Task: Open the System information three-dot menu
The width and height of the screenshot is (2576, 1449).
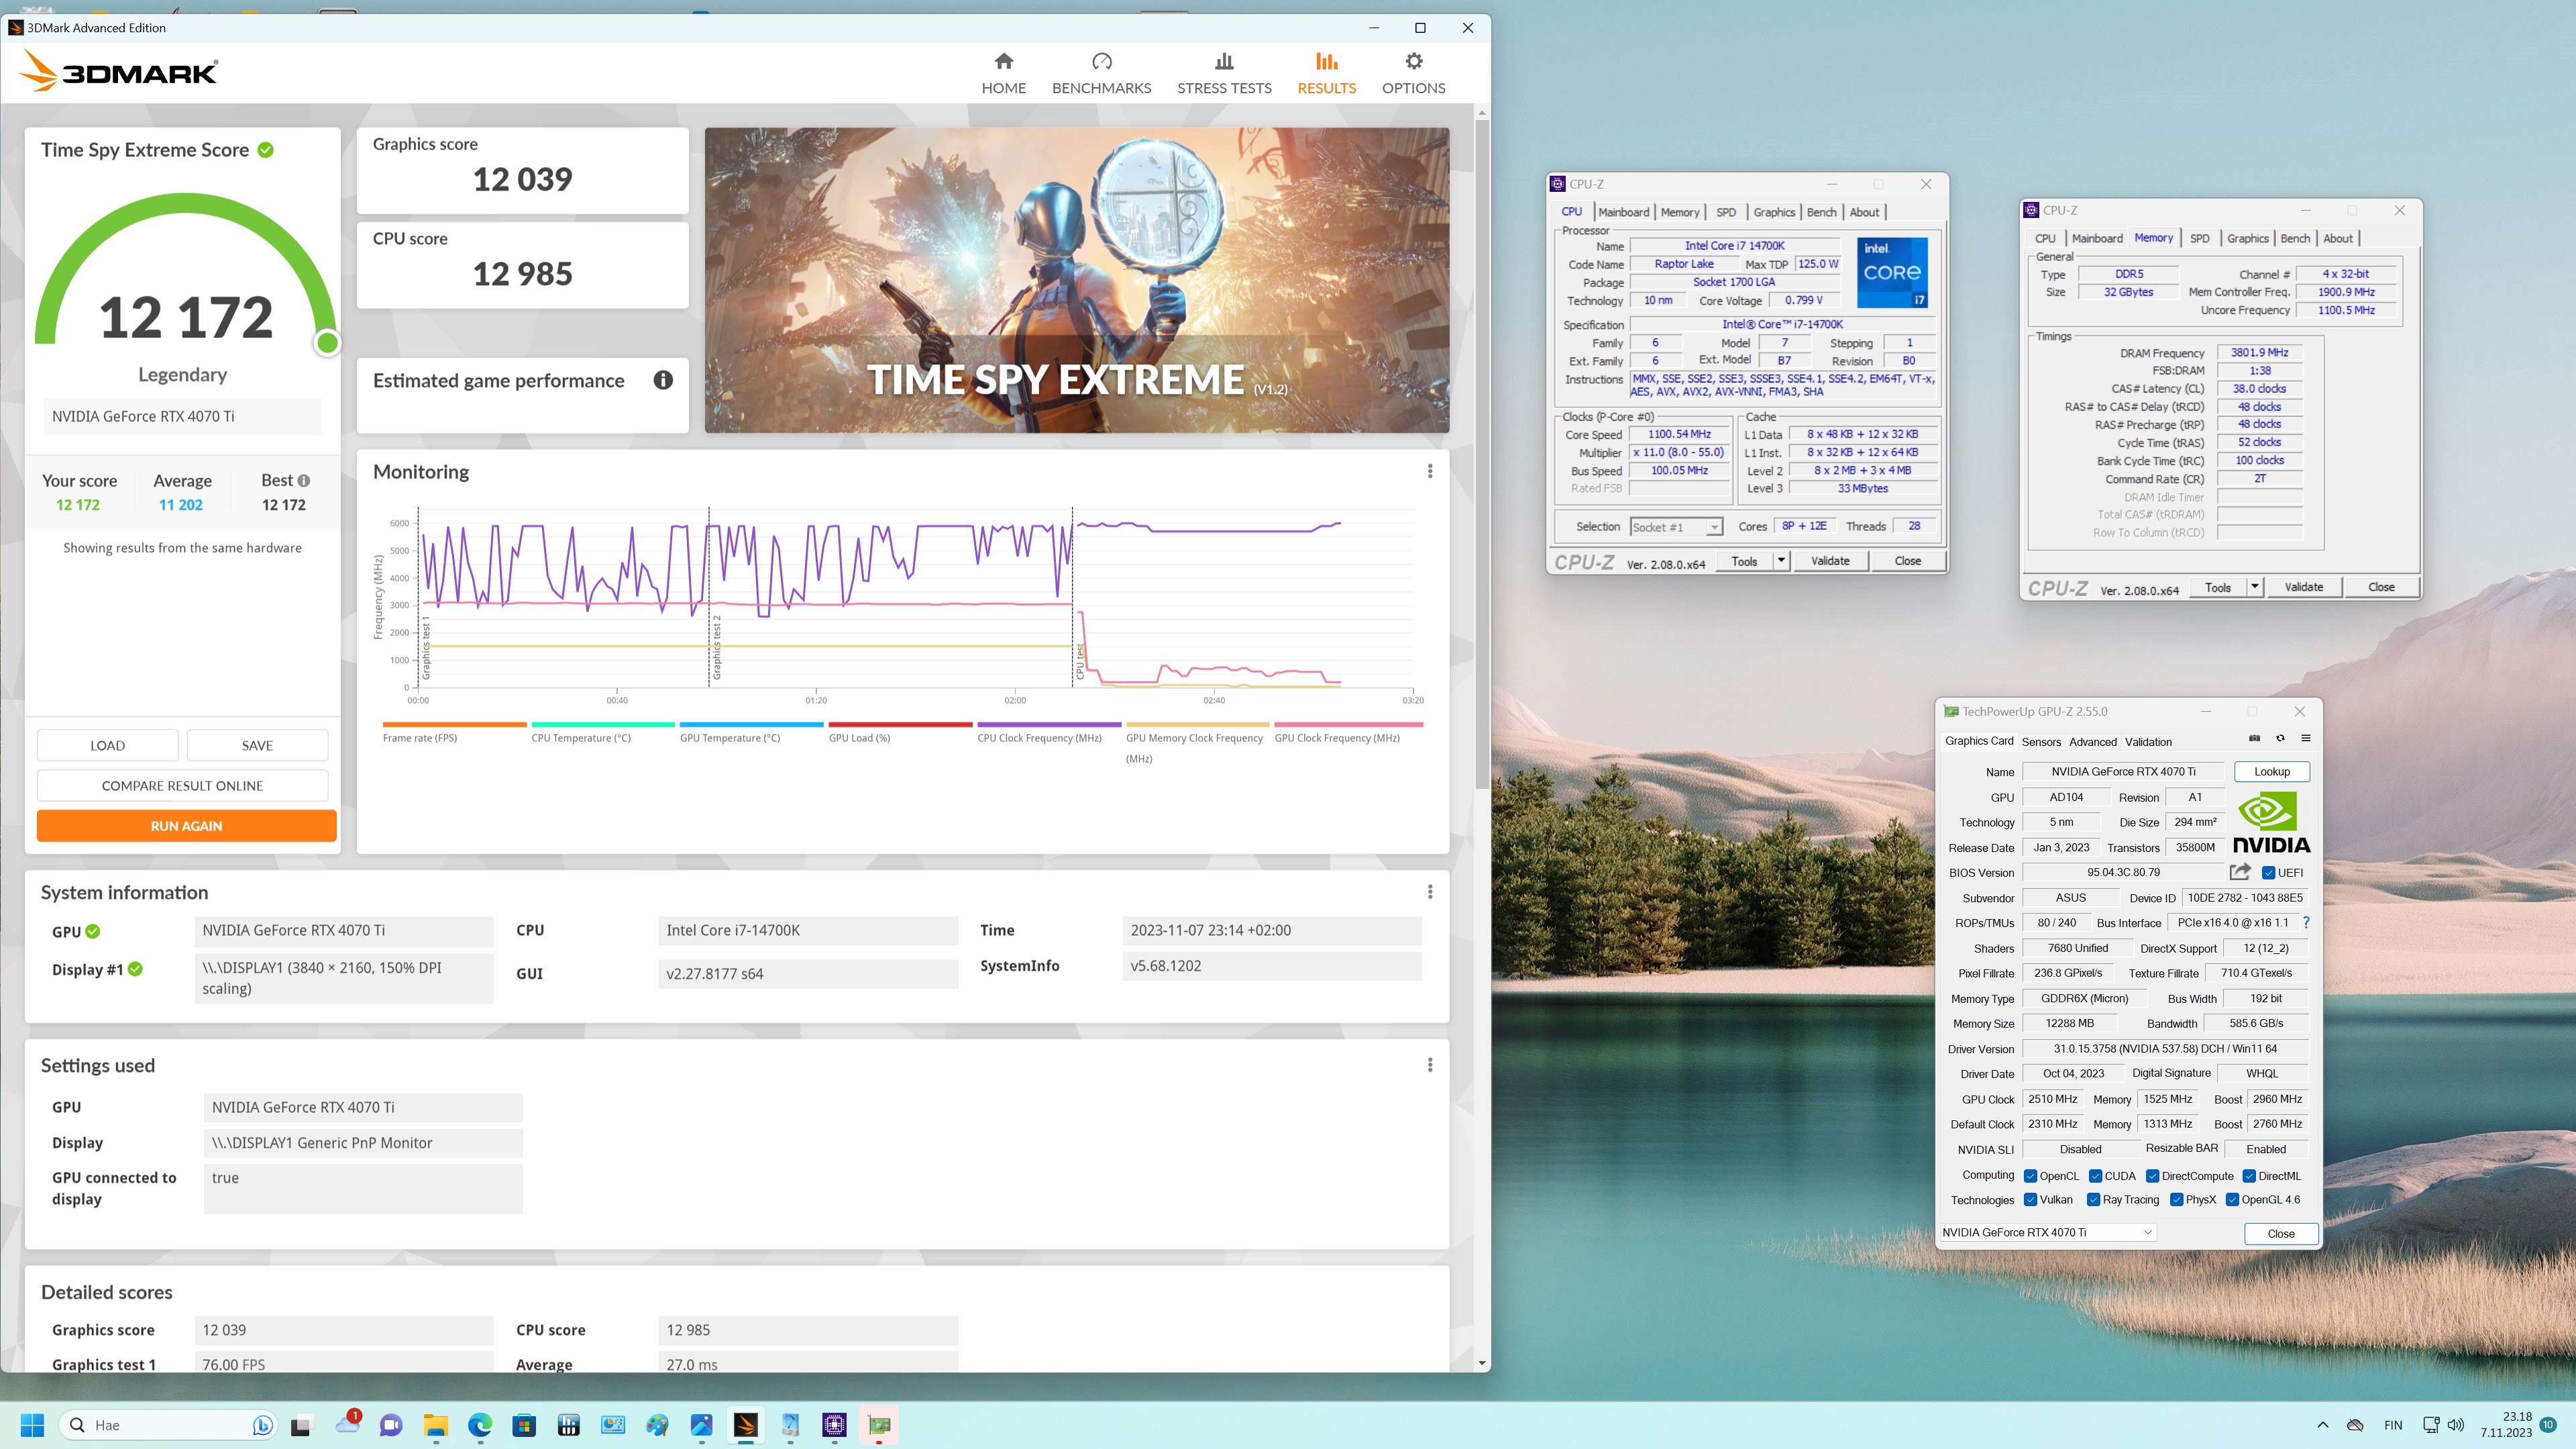Action: click(x=1430, y=892)
